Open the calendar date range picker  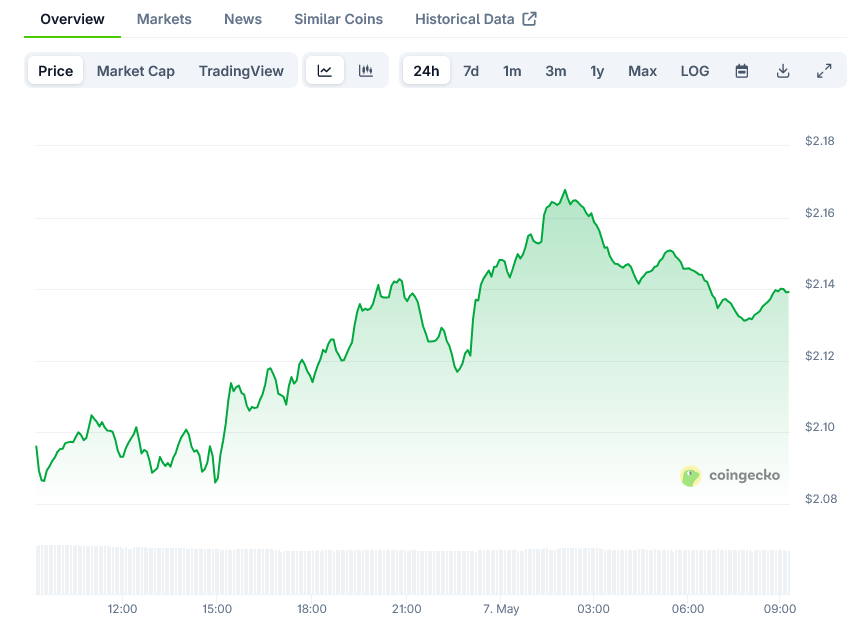tap(742, 71)
